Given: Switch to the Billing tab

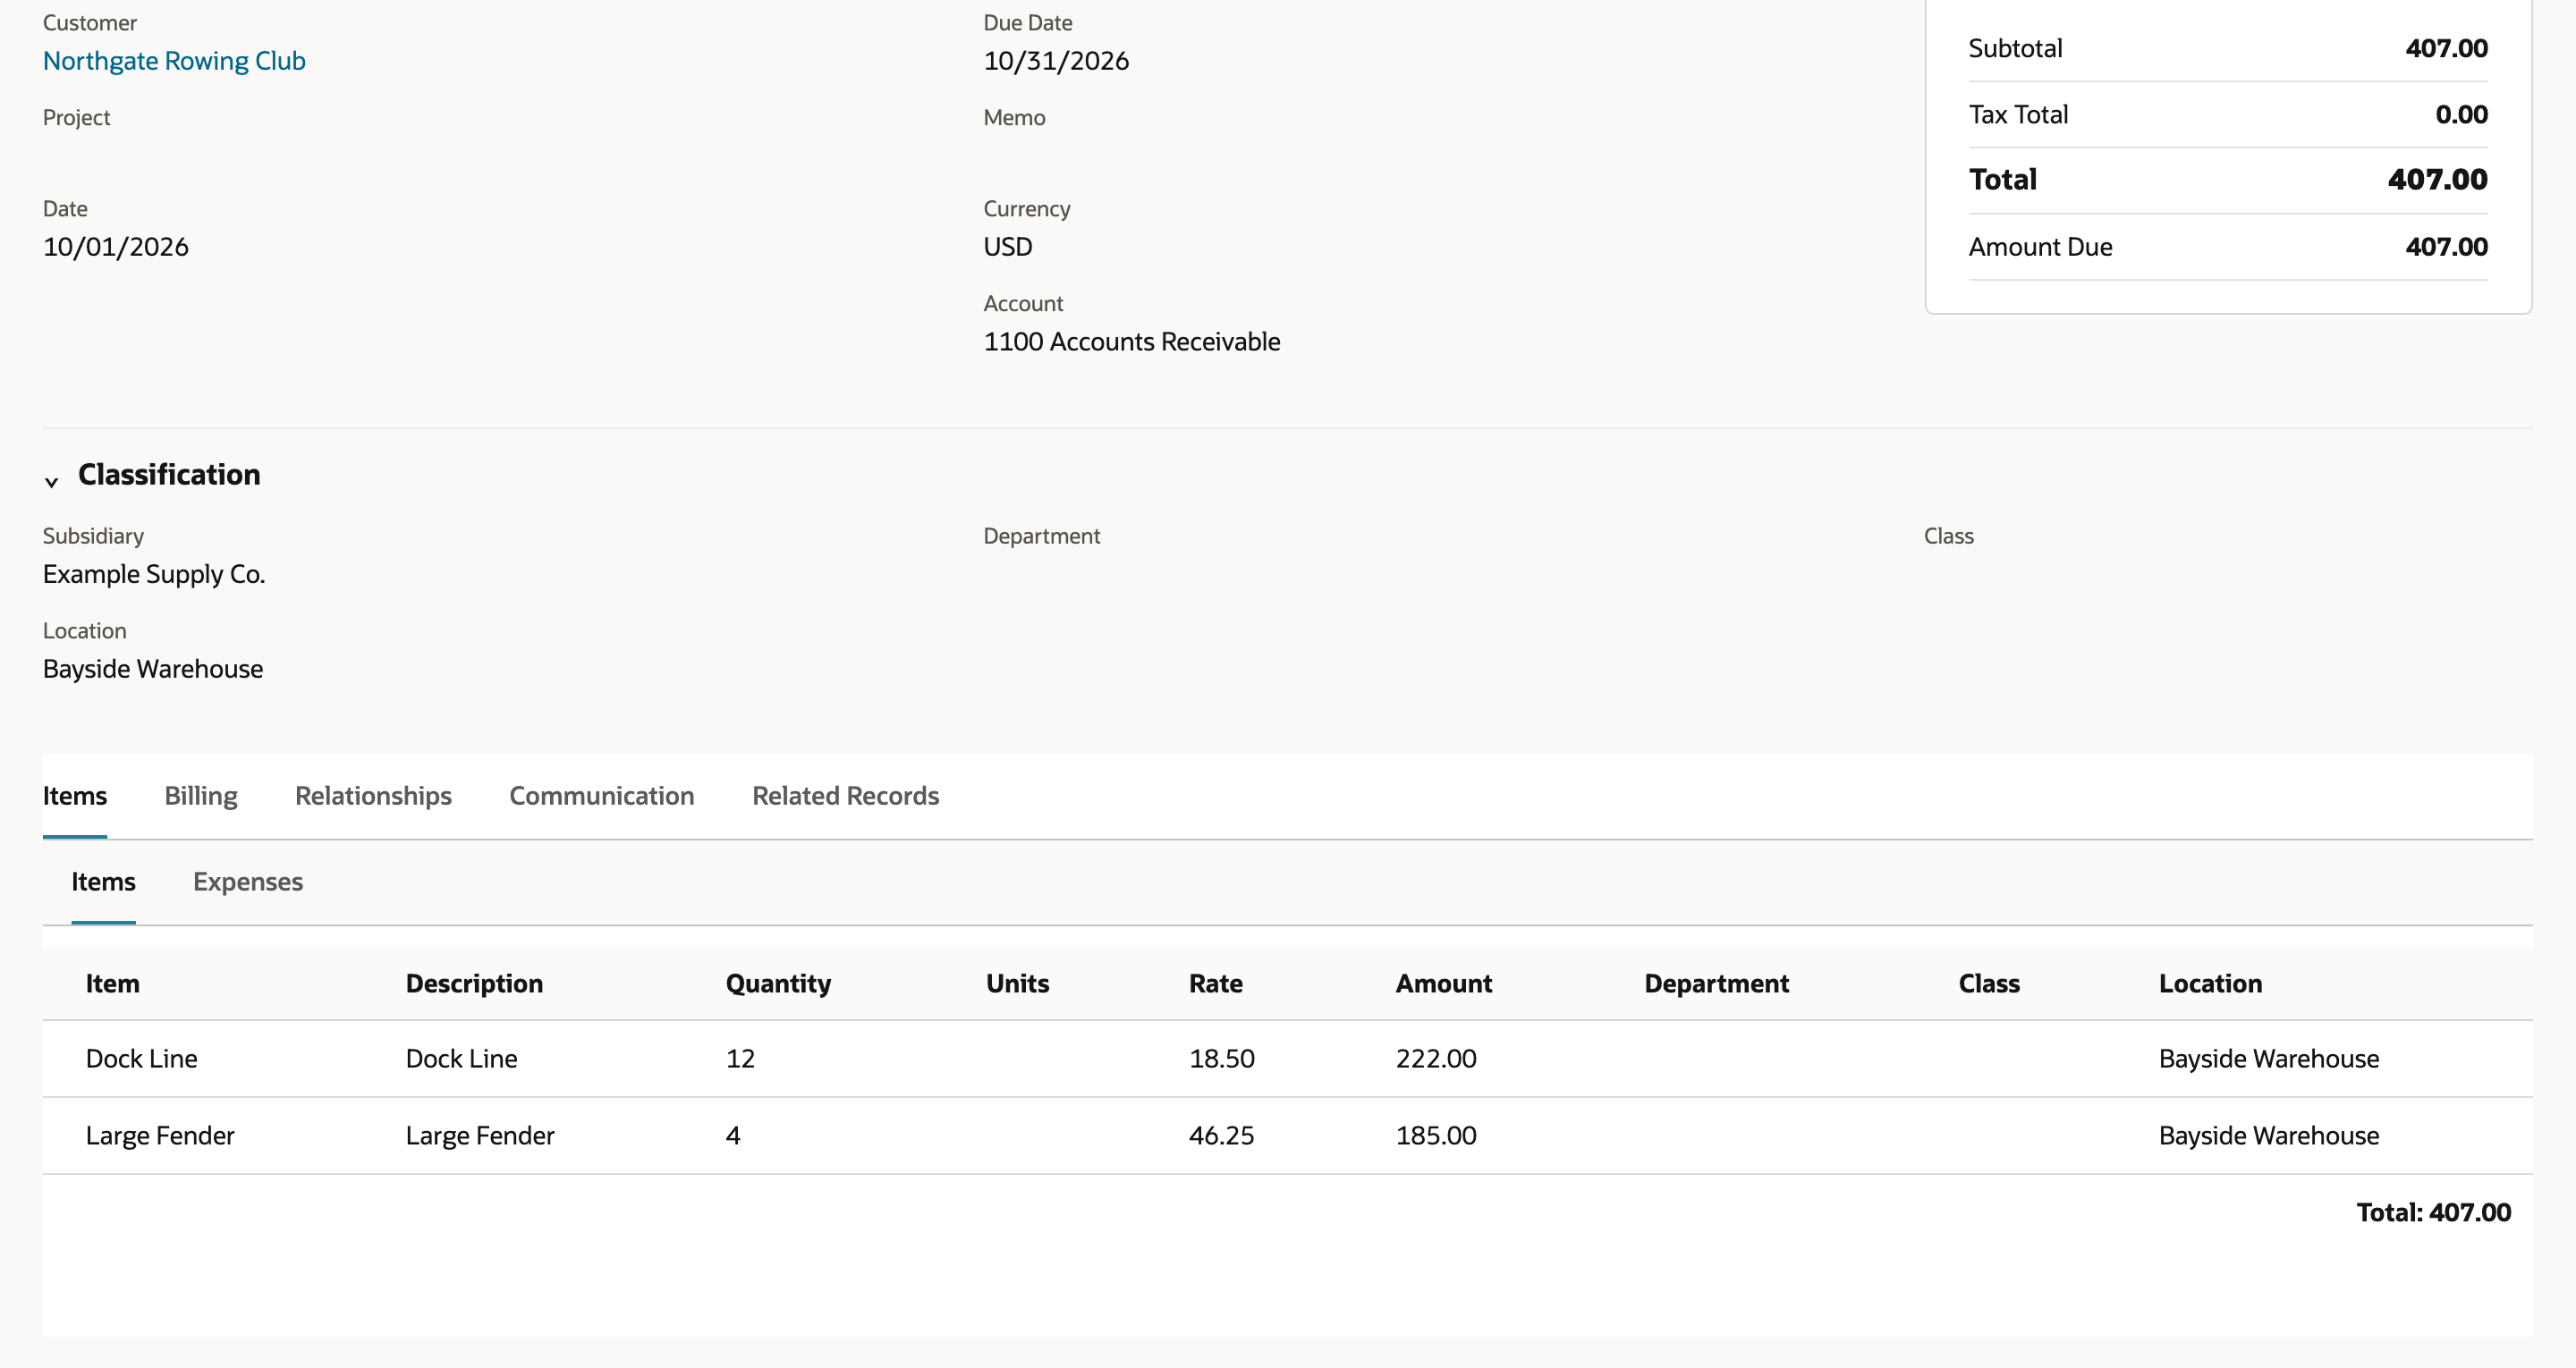Looking at the screenshot, I should point(201,796).
